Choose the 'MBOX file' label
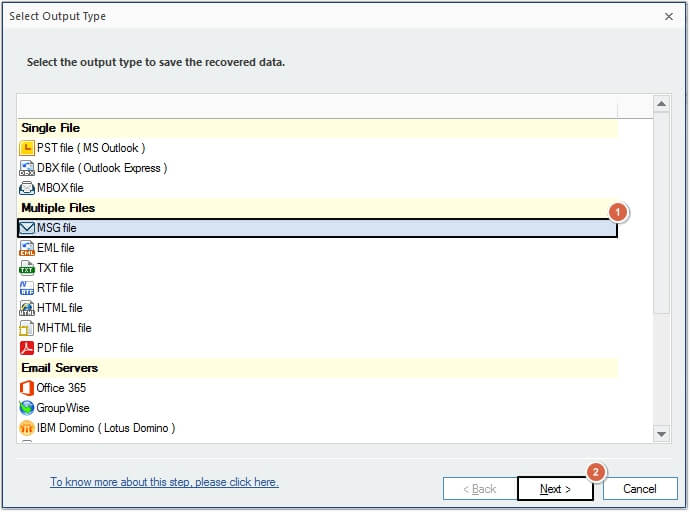 (60, 188)
